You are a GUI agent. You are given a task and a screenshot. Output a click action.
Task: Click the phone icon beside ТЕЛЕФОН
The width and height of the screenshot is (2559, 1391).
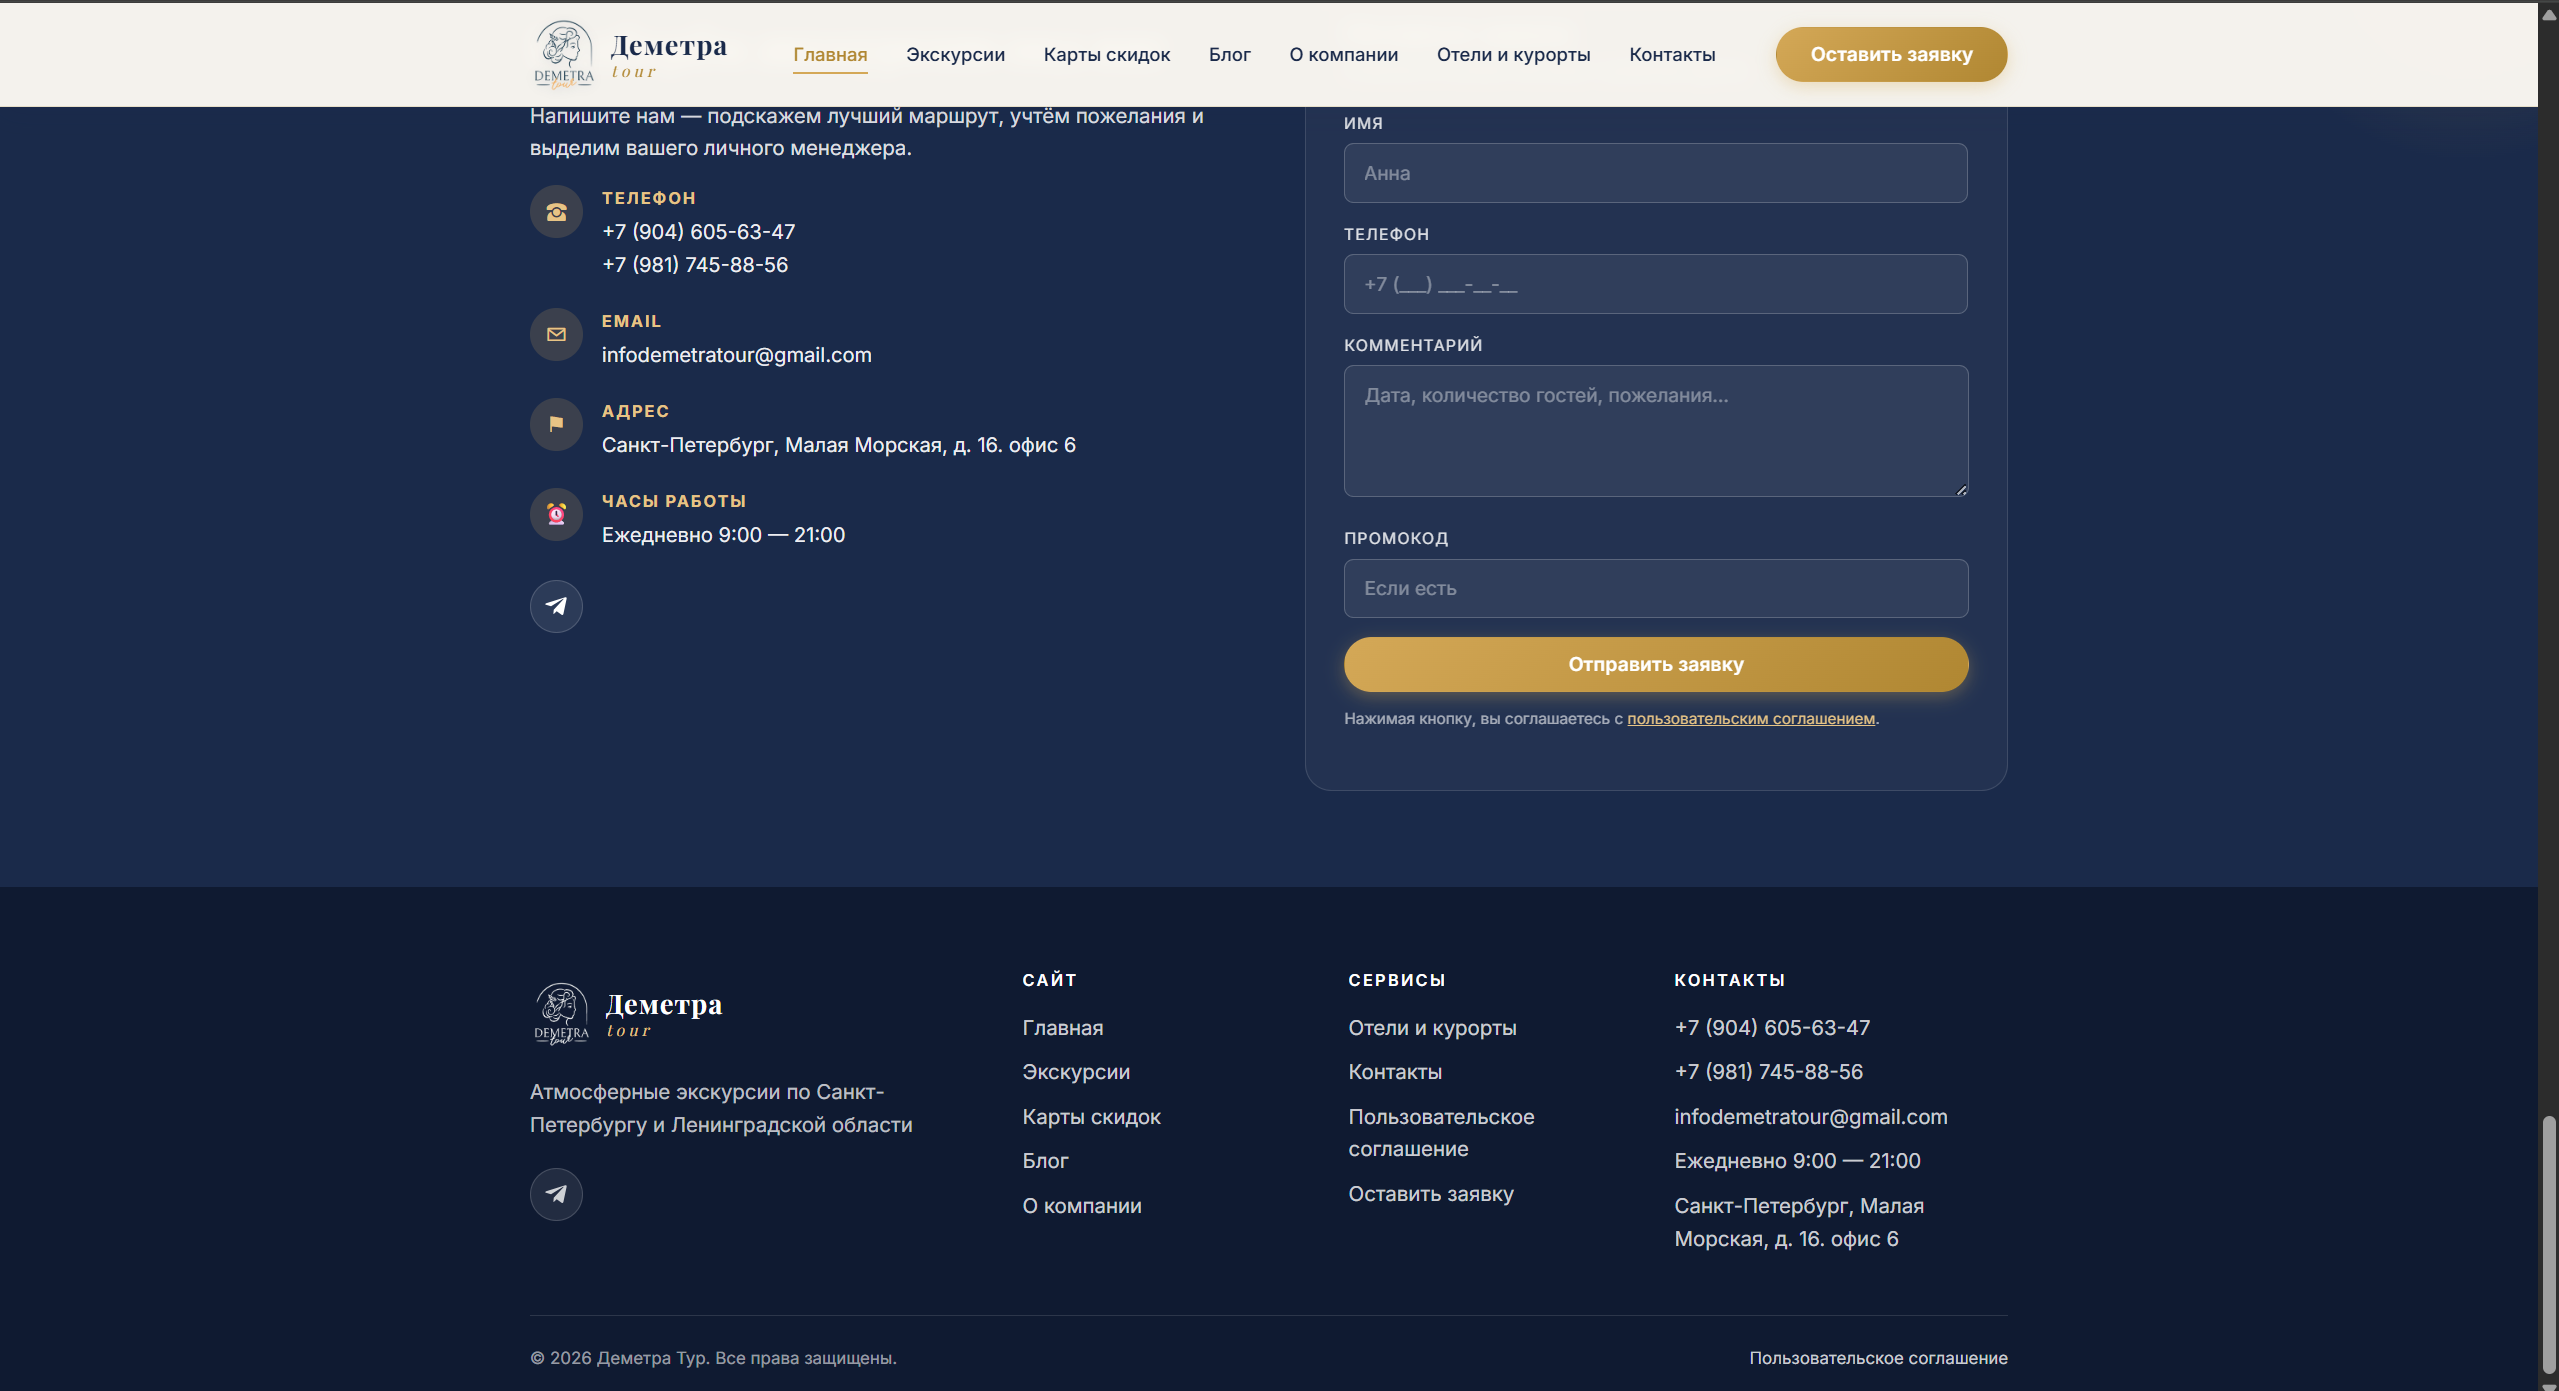pos(556,212)
